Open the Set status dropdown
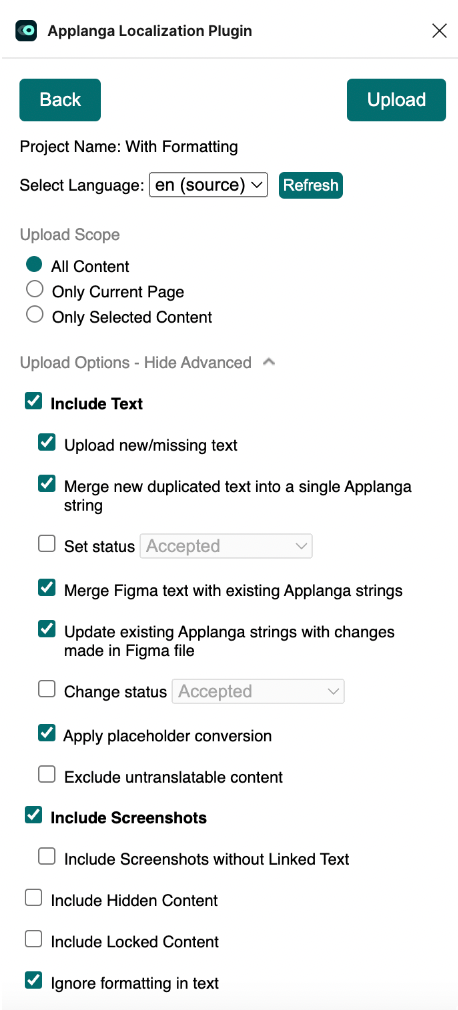This screenshot has width=458, height=1010. (226, 546)
